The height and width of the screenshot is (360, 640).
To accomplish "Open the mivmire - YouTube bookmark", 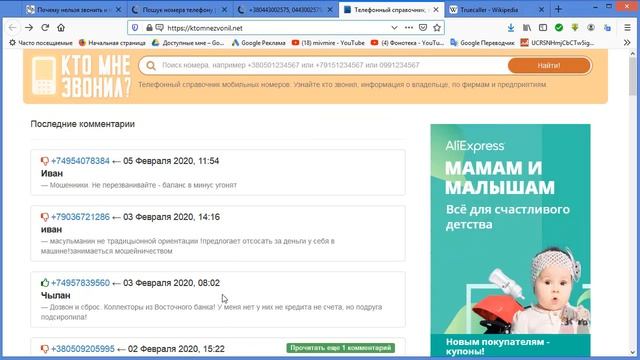I will pos(328,42).
